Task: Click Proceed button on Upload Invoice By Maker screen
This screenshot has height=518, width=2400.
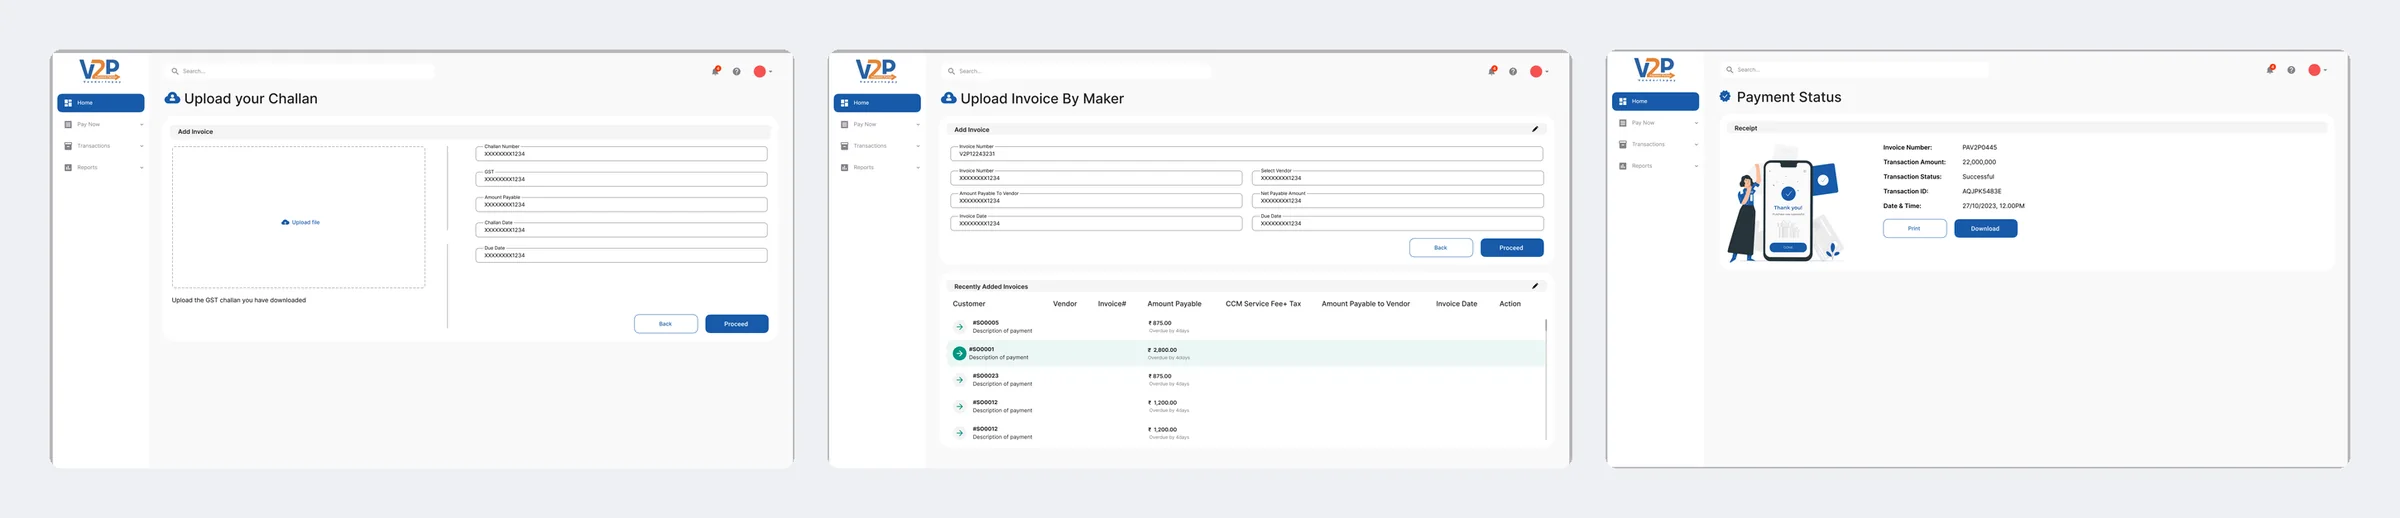Action: click(1512, 247)
